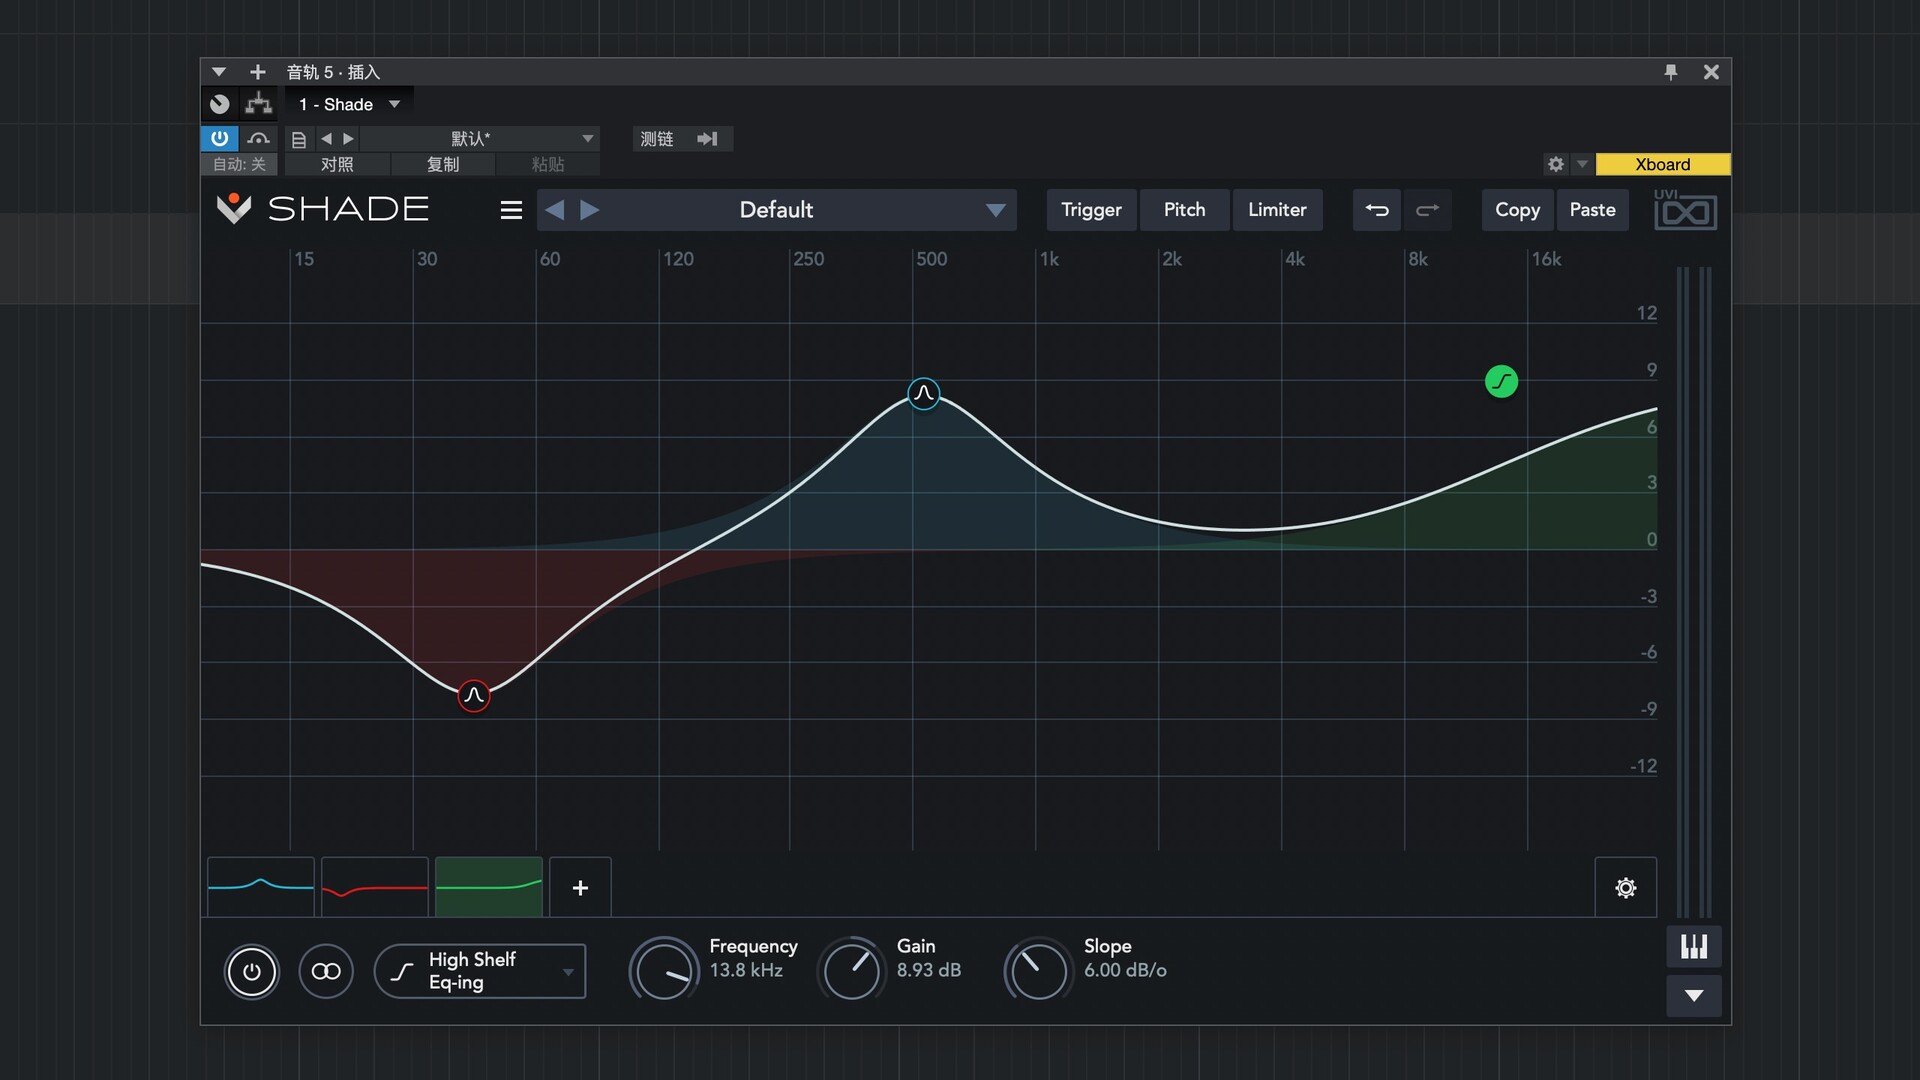The height and width of the screenshot is (1080, 1920).
Task: Select the cyan bell filter node
Action: (924, 393)
